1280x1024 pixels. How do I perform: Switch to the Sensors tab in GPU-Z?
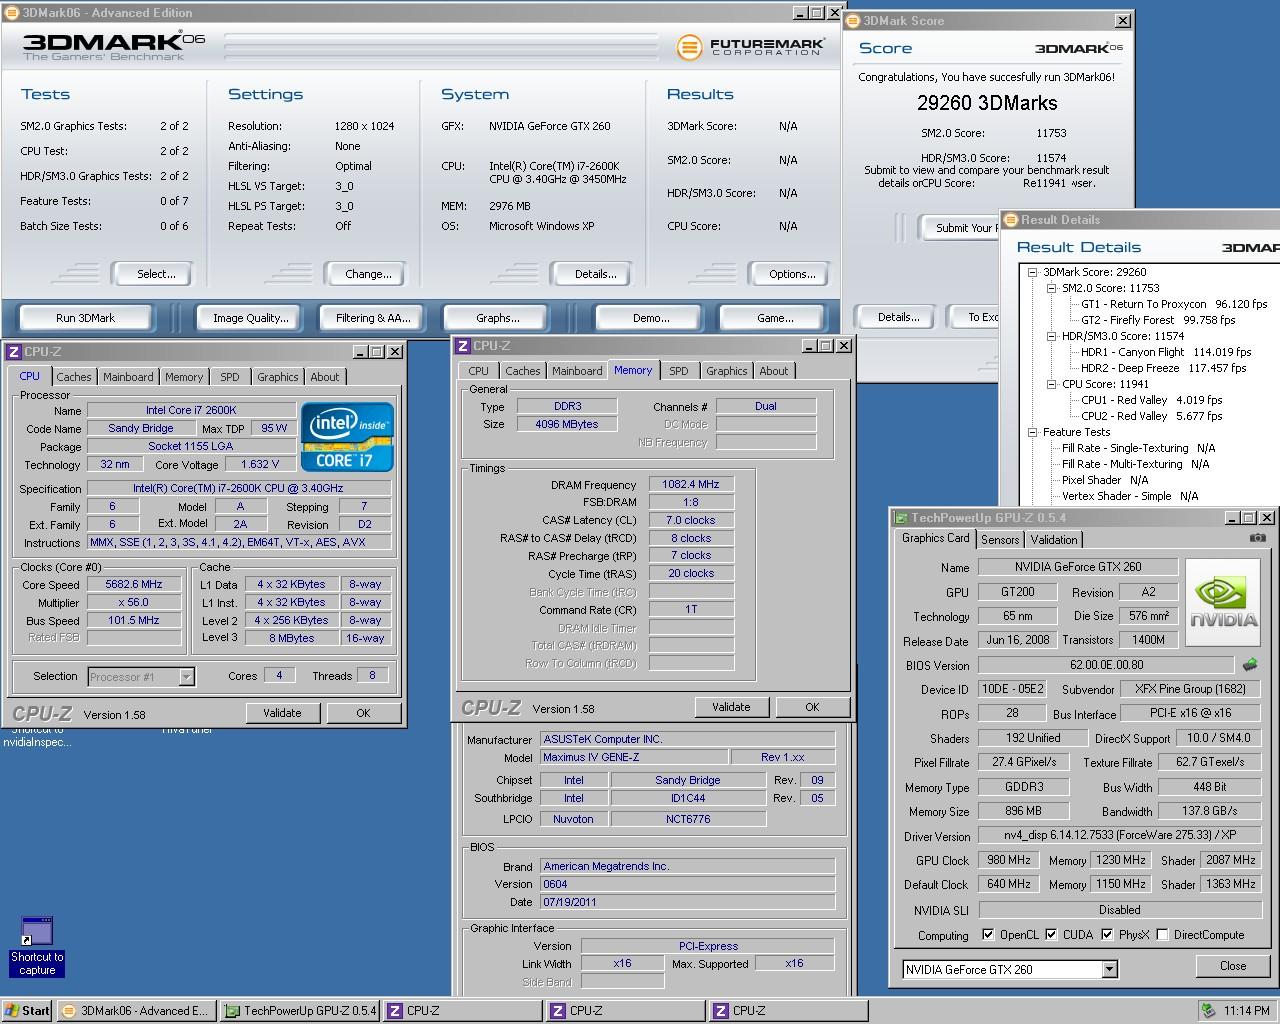coord(1000,539)
